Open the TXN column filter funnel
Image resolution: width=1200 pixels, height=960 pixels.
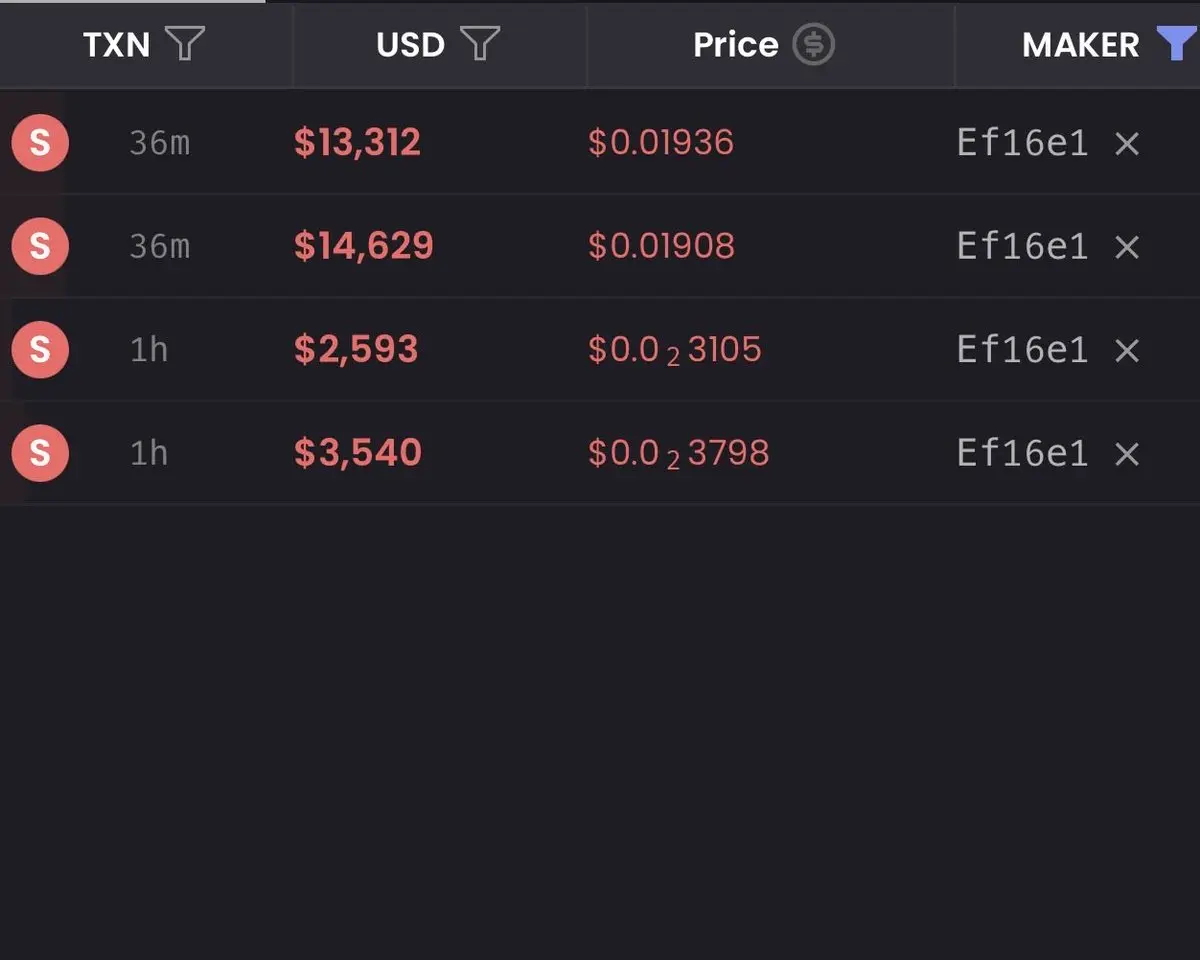pyautogui.click(x=185, y=44)
